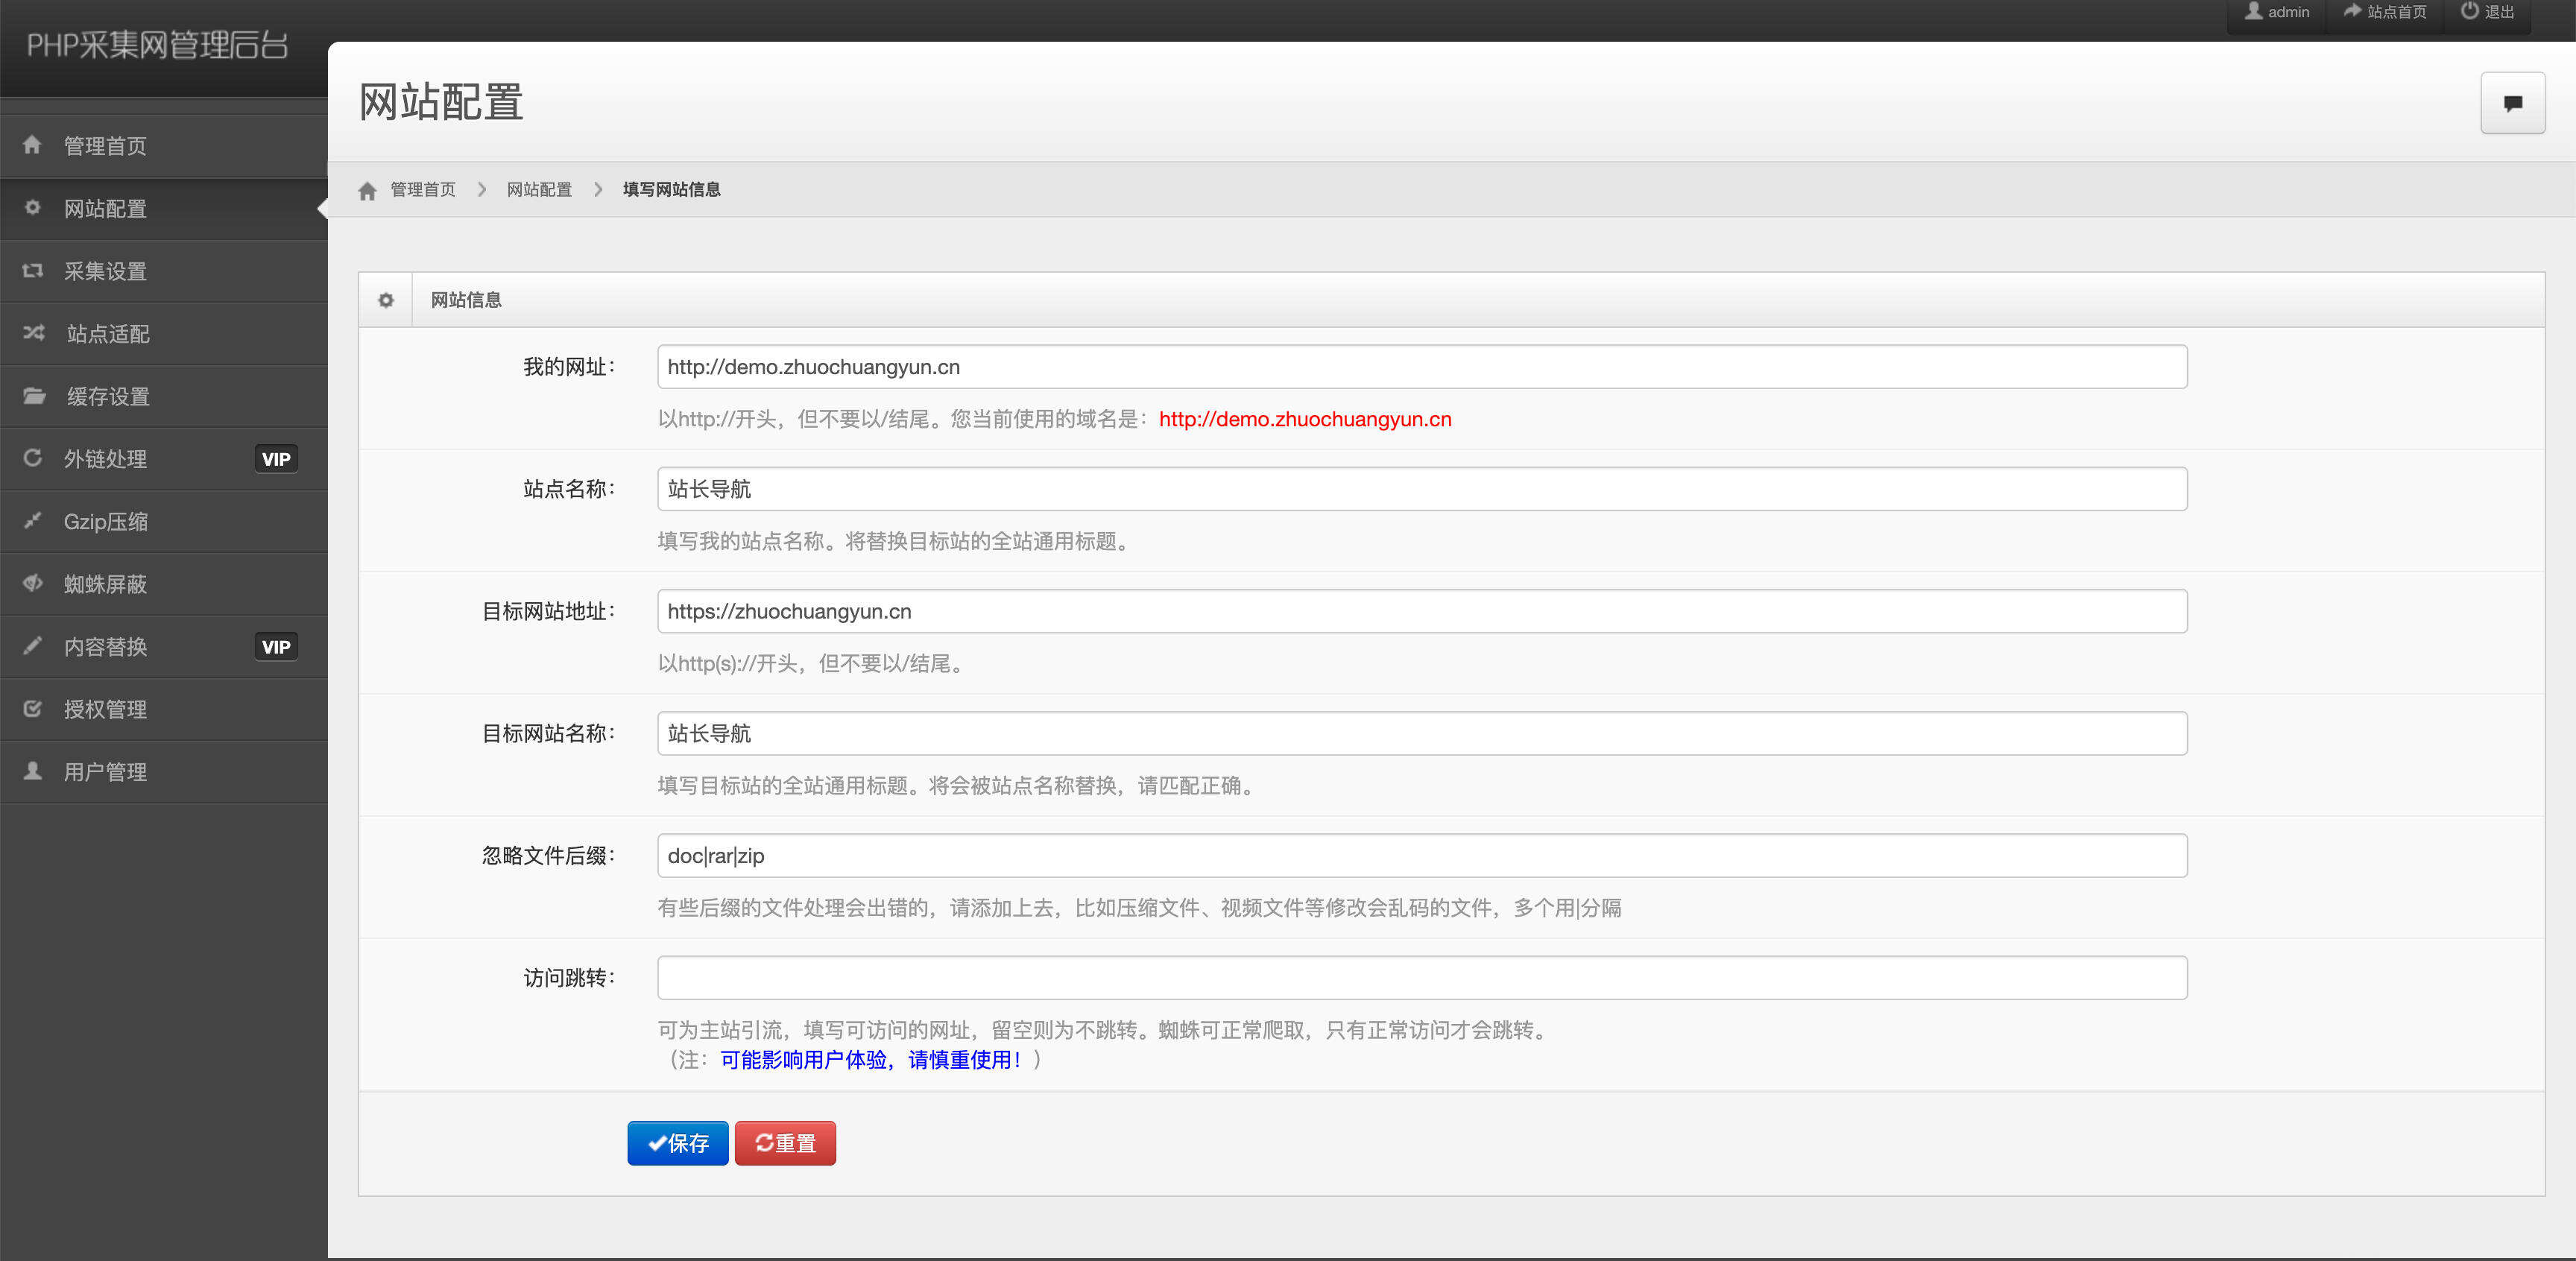Click the red 重置 button
The image size is (2576, 1261).
click(x=785, y=1143)
